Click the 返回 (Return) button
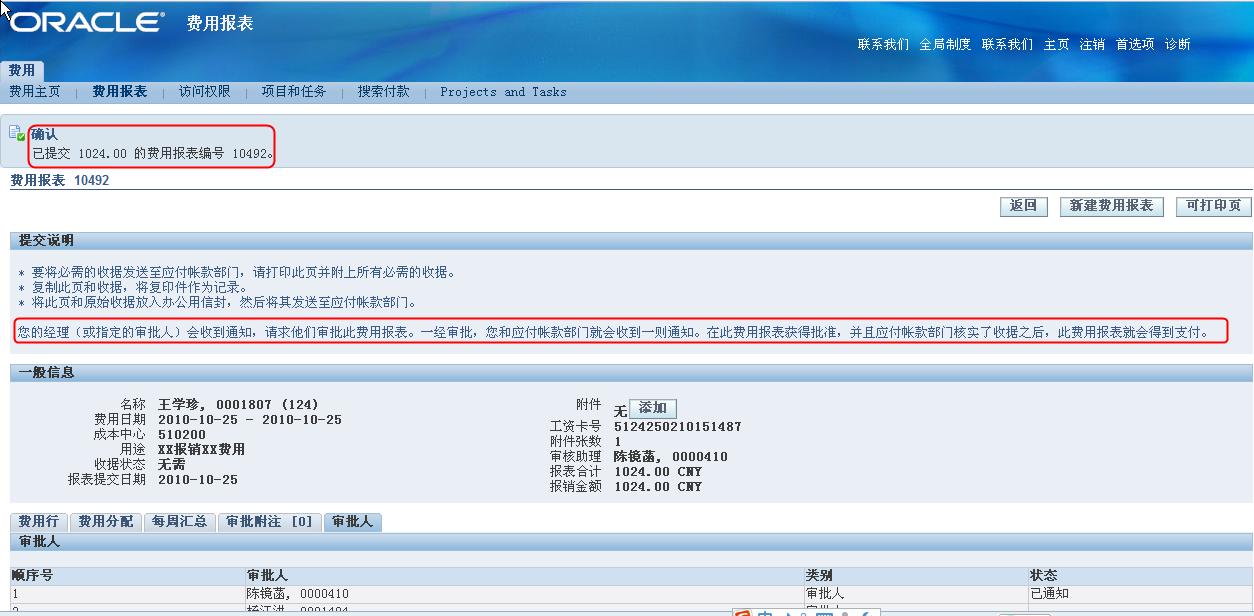Screen dimensions: 1254x616 point(1022,206)
